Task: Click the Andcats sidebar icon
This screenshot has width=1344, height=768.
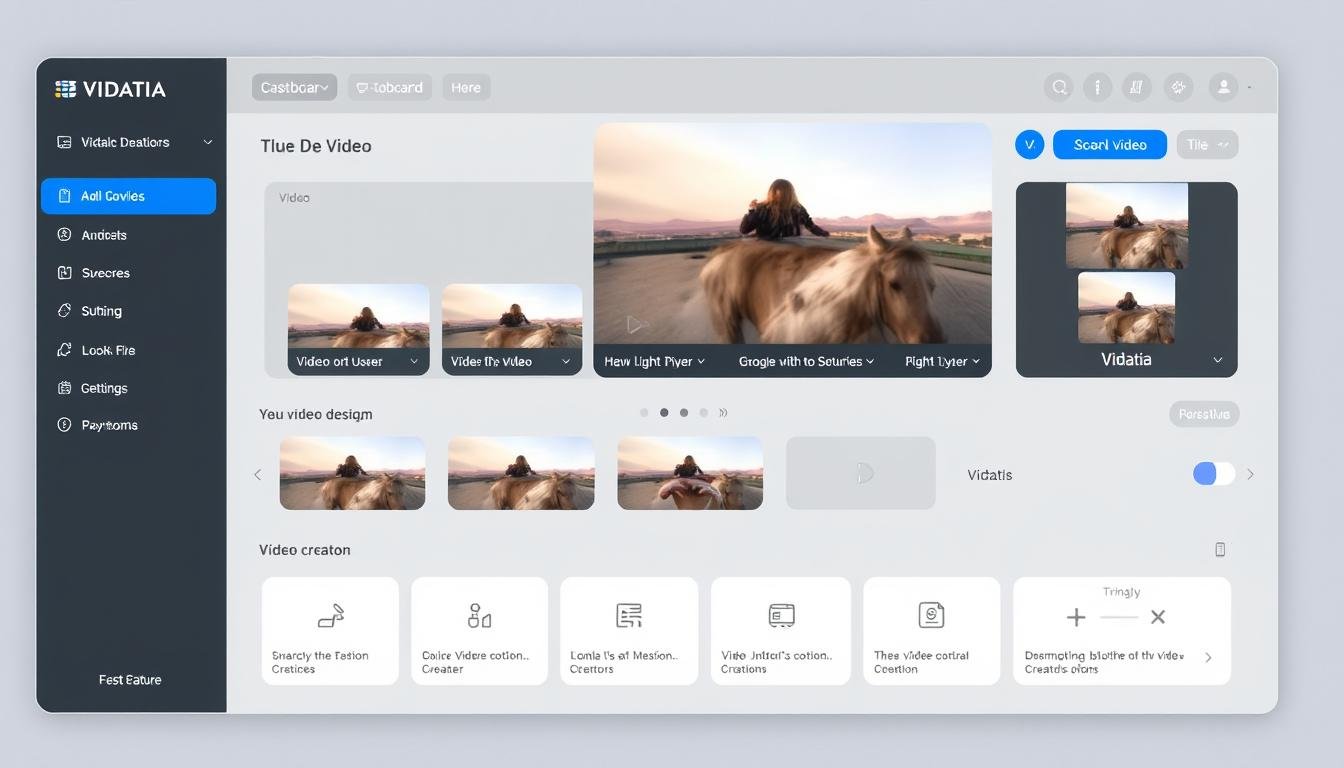Action: (x=65, y=235)
